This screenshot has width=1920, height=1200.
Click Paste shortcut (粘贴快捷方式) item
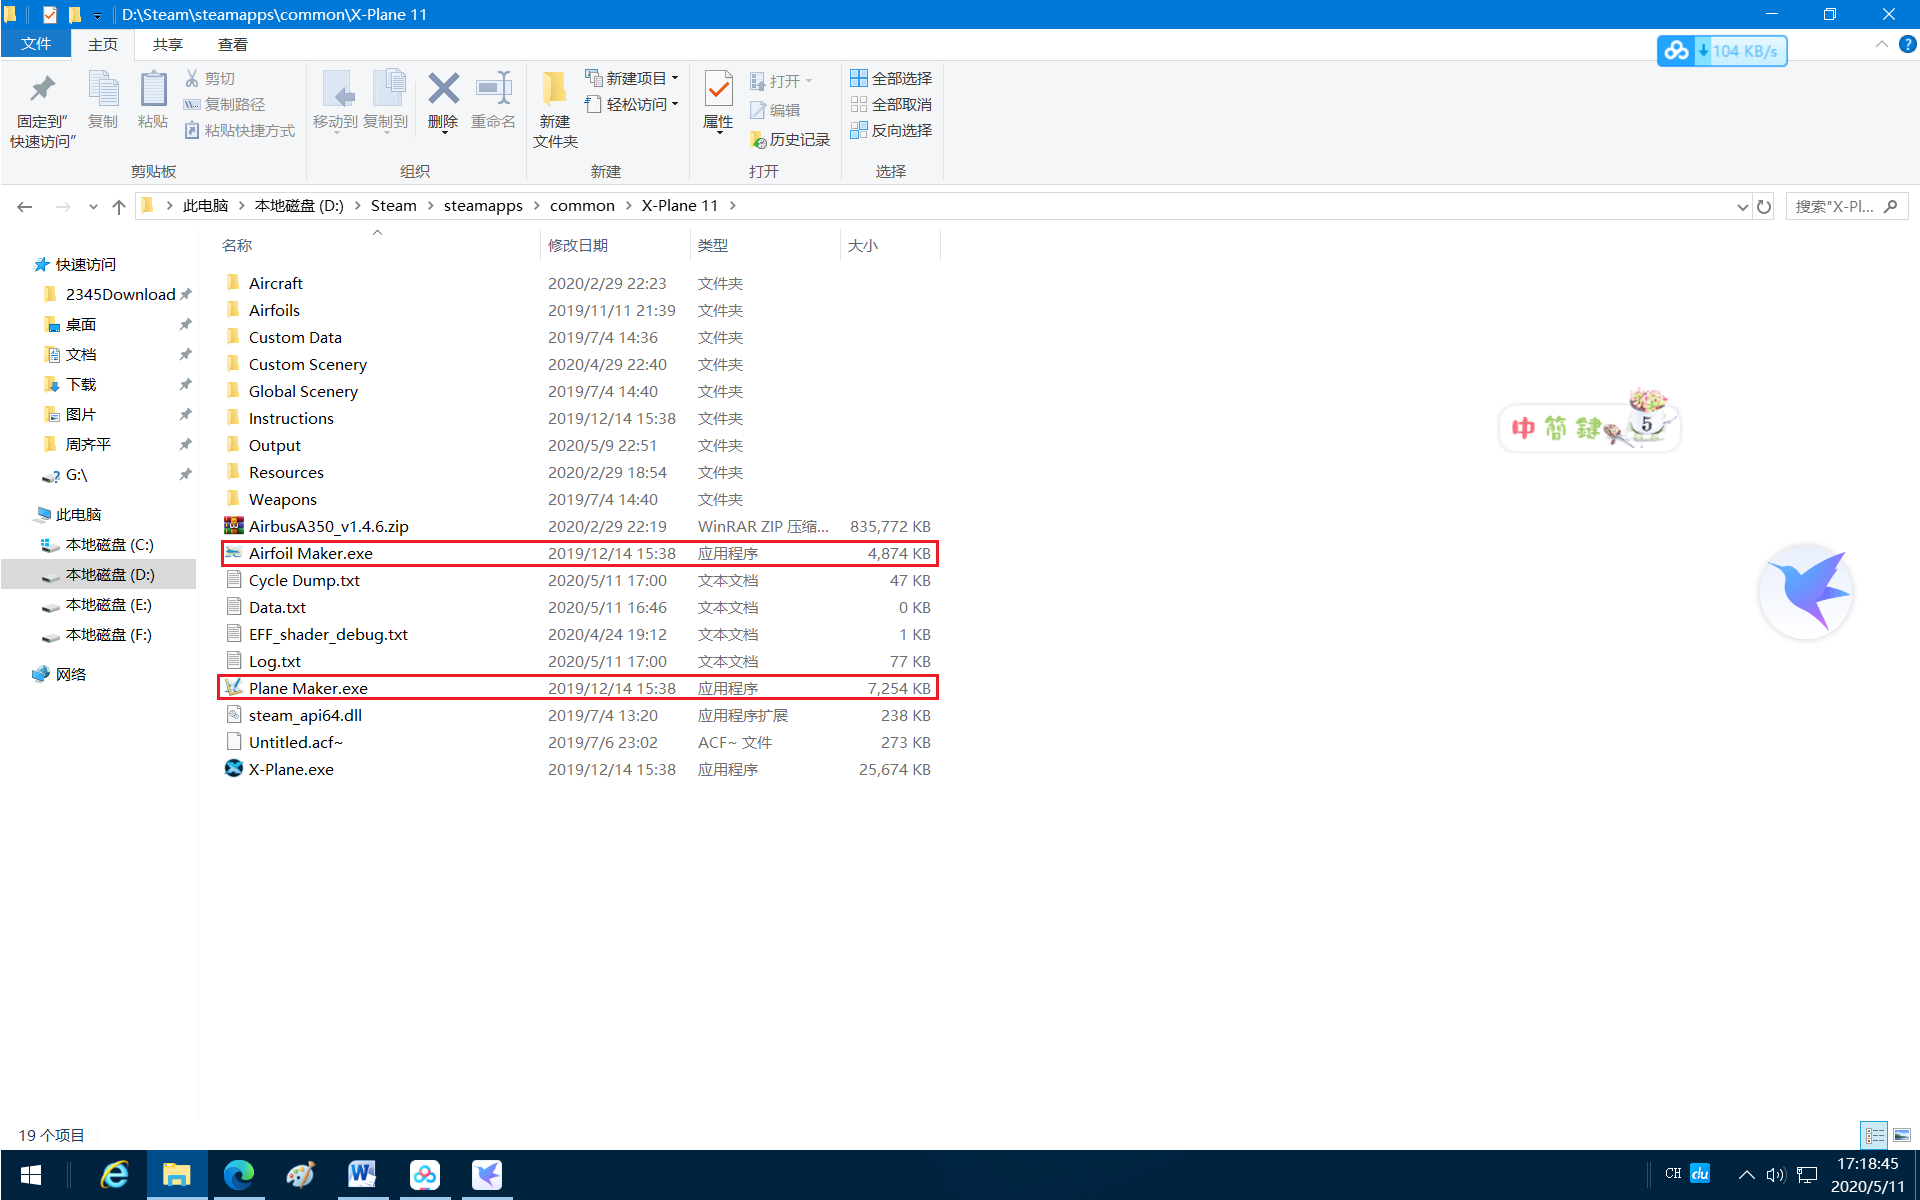point(240,130)
